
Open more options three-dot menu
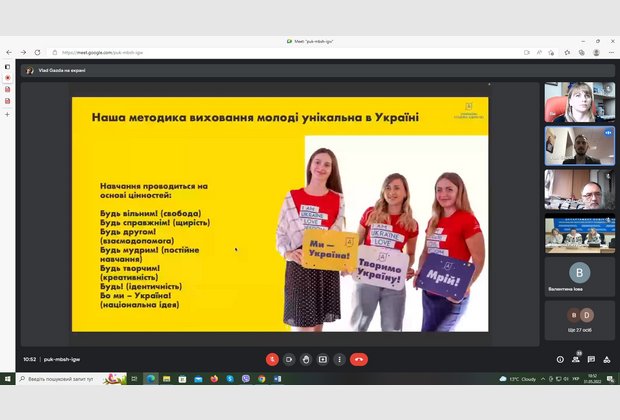pyautogui.click(x=340, y=359)
